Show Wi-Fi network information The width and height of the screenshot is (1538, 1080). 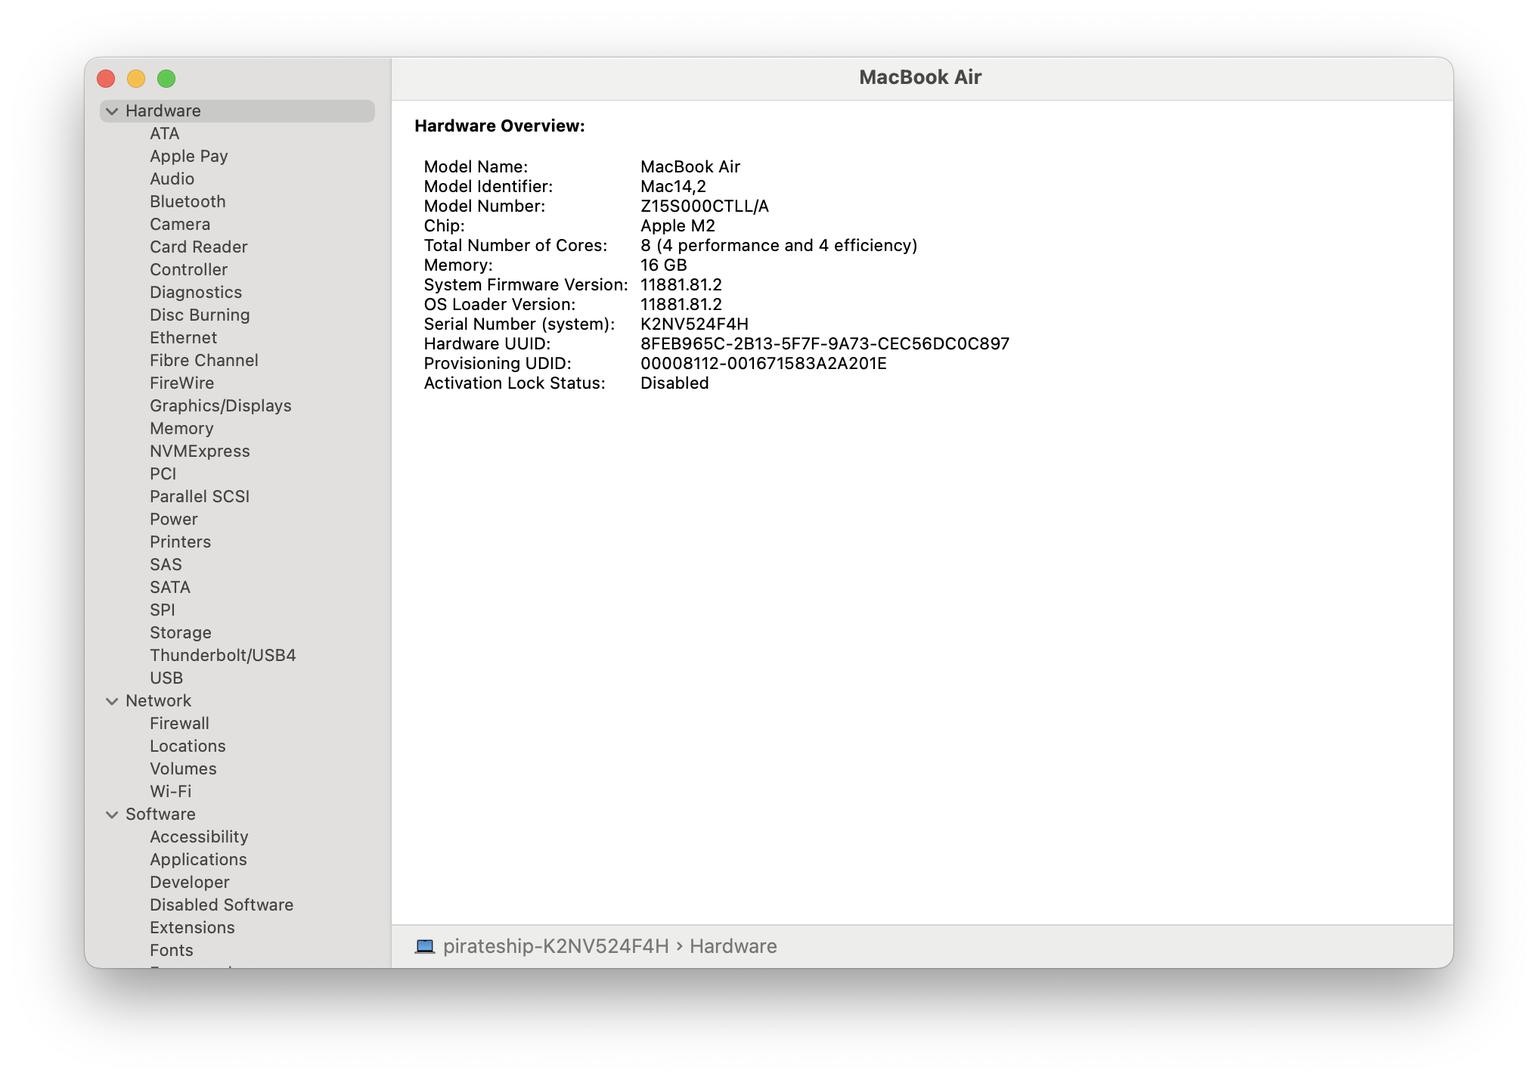coord(171,791)
